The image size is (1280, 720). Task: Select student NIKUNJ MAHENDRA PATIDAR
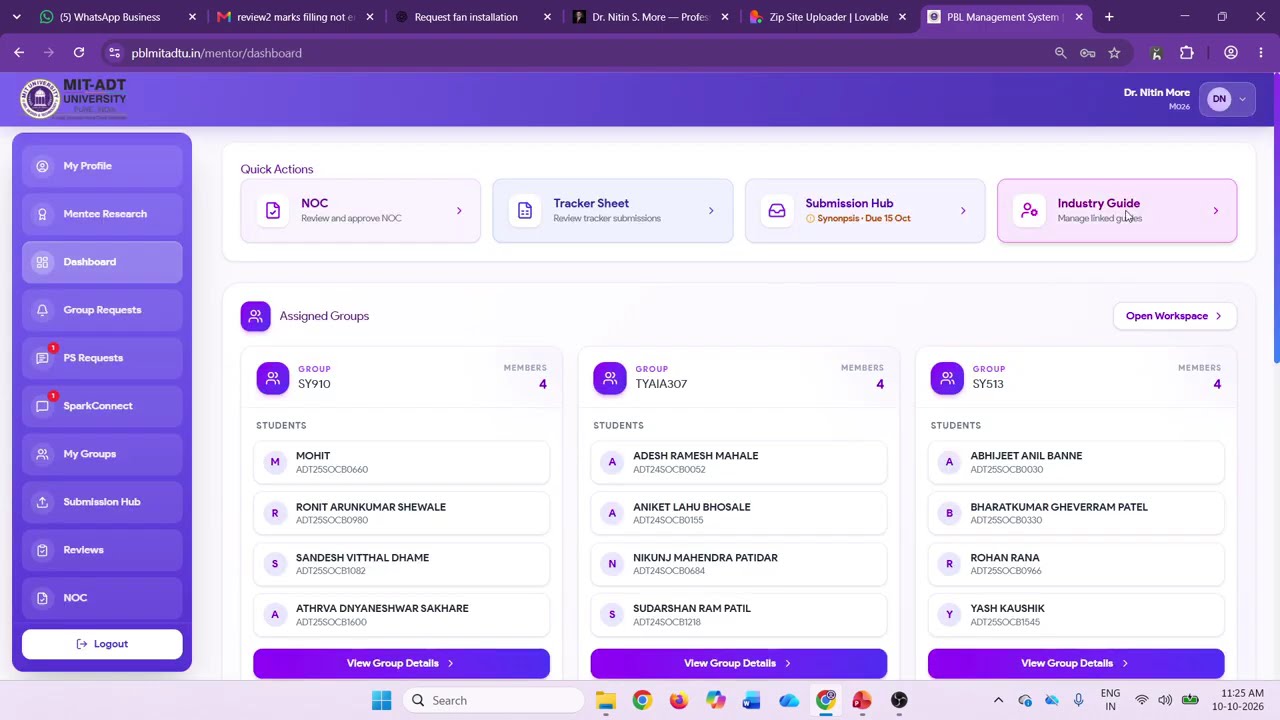[738, 564]
